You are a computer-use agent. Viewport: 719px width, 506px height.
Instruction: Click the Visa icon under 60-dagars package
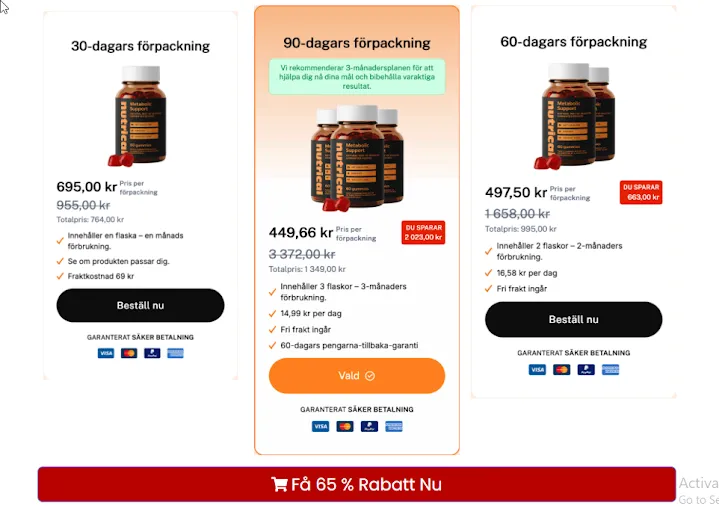[x=537, y=370]
